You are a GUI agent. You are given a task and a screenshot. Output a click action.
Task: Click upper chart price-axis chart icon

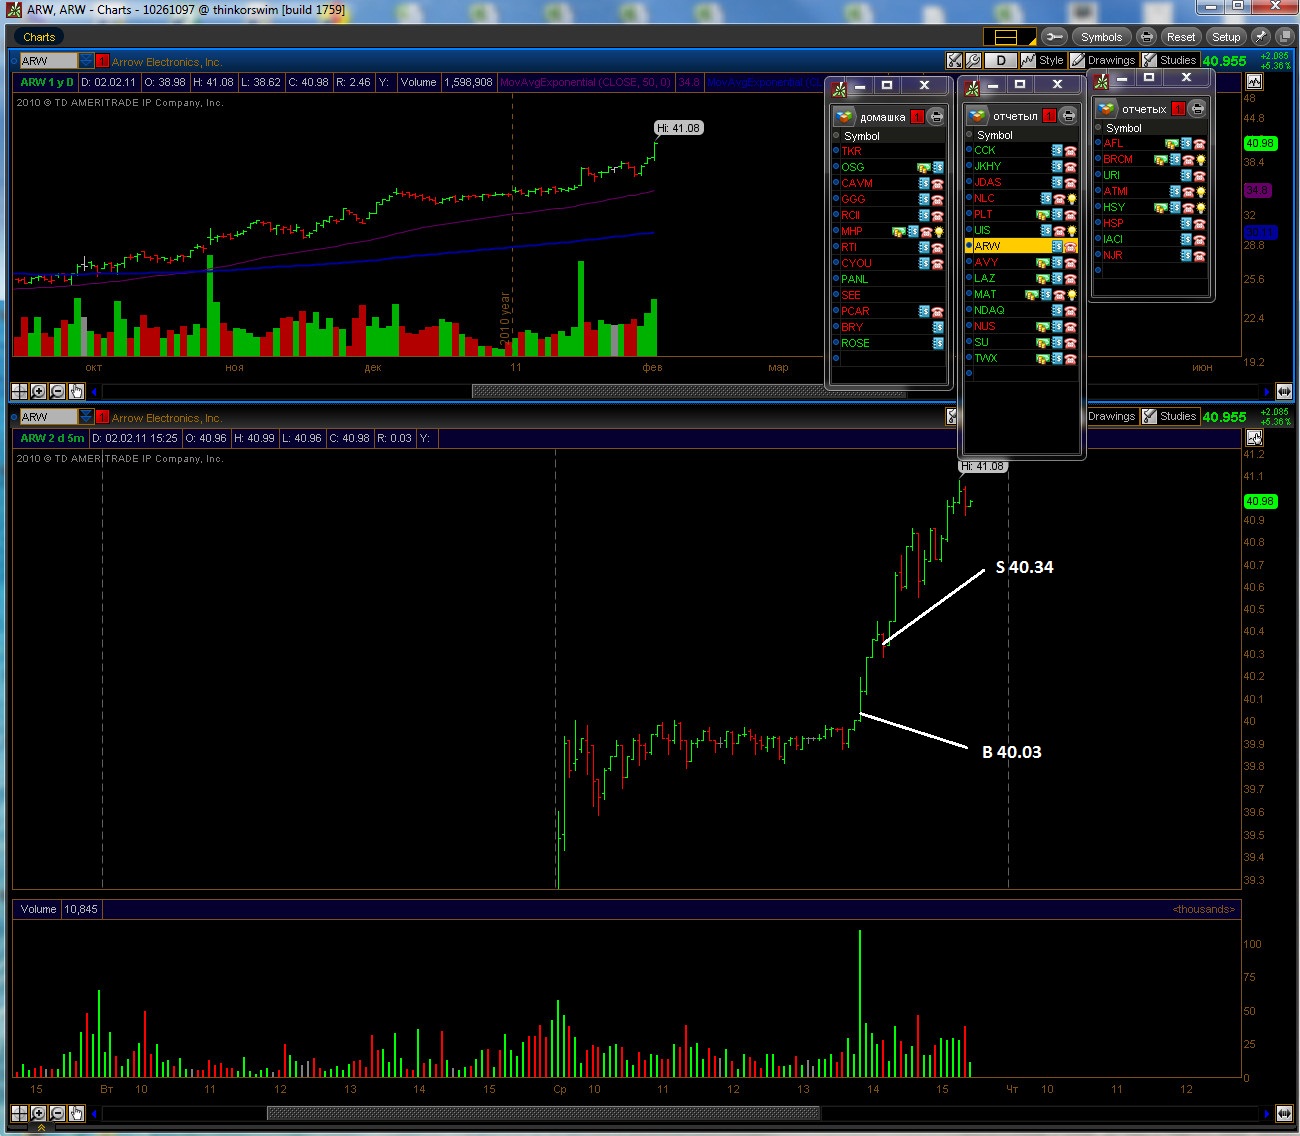[1254, 82]
